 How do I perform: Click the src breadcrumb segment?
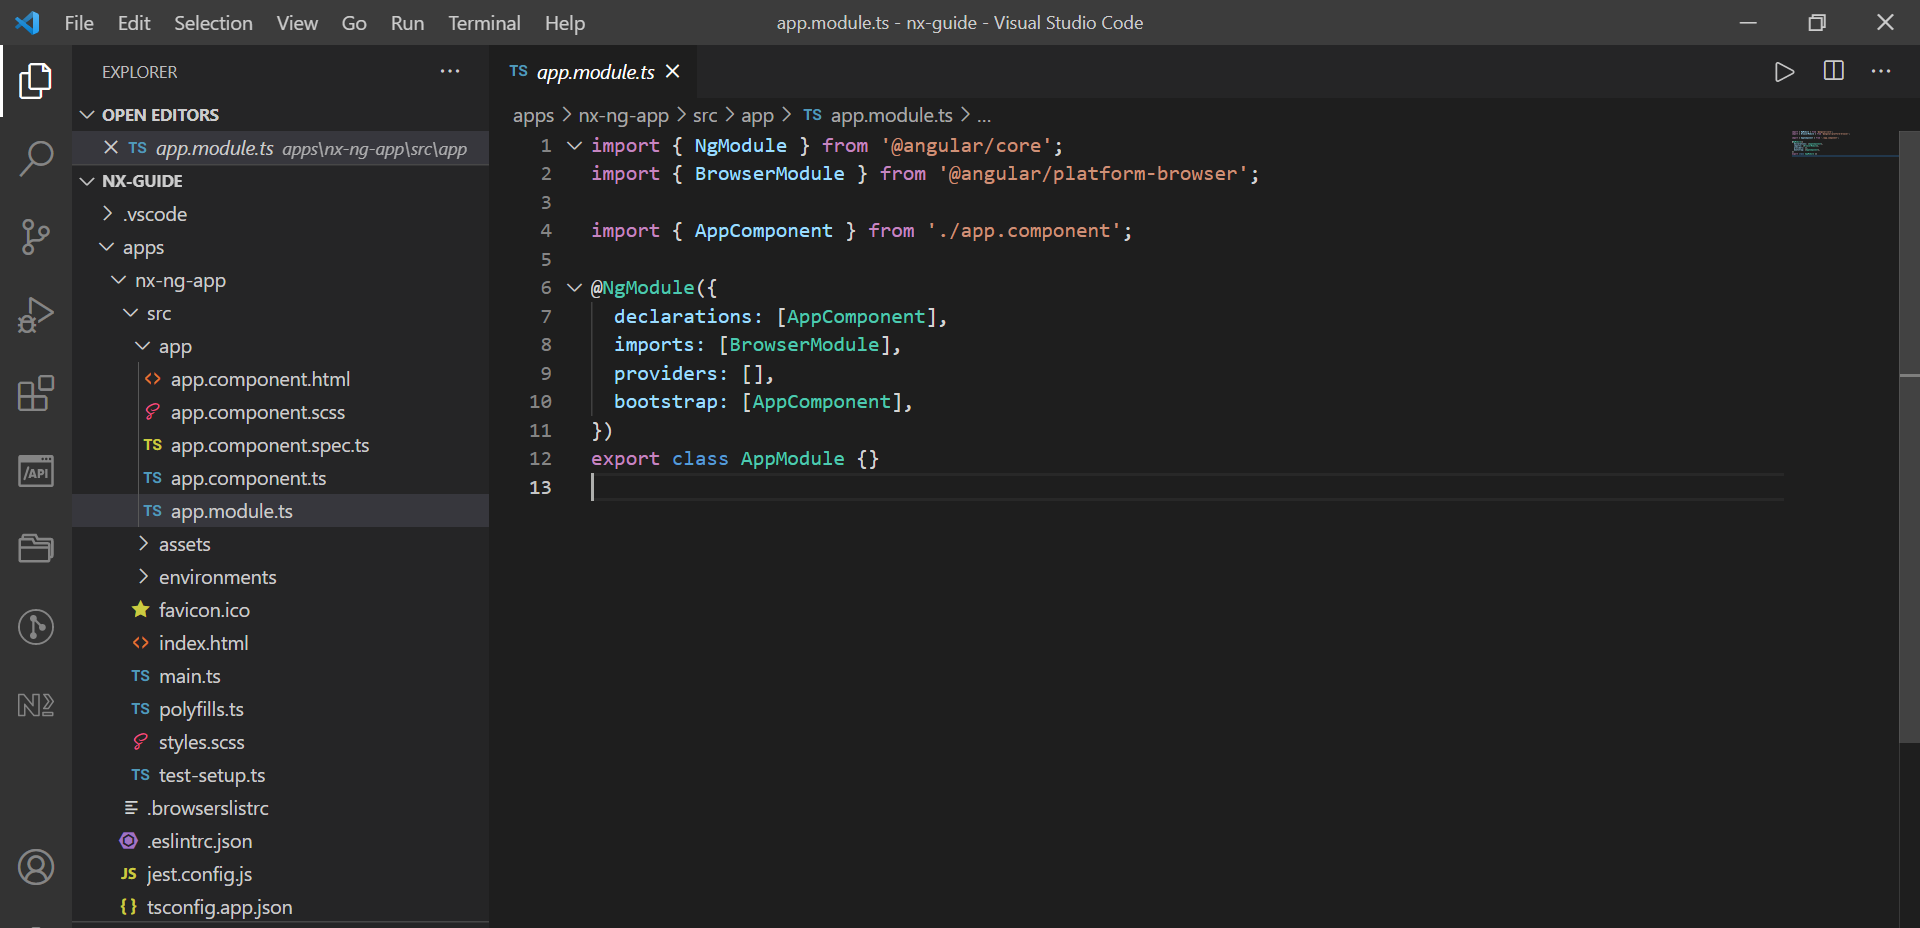(704, 116)
